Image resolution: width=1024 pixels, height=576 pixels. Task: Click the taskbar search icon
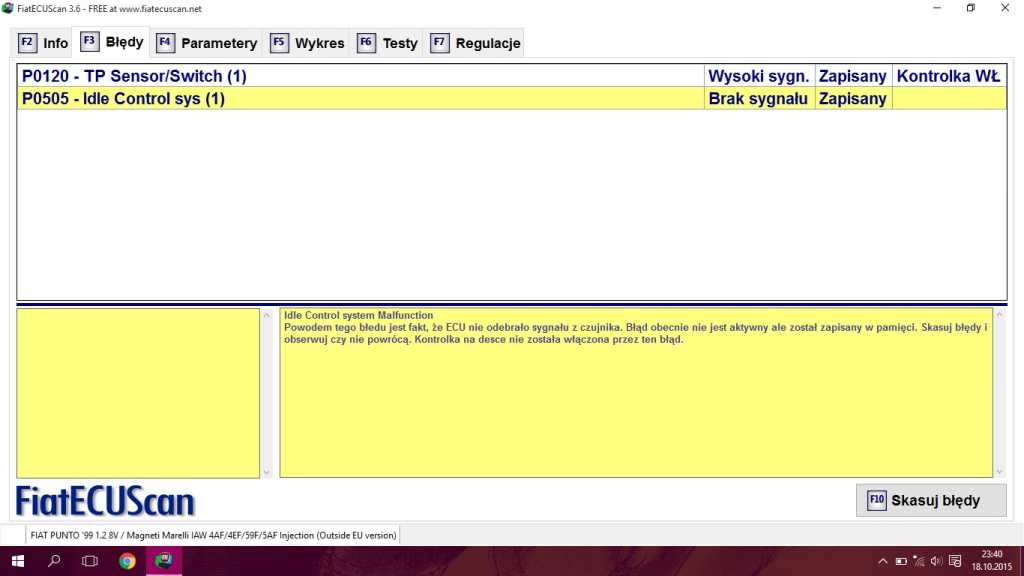[x=54, y=561]
